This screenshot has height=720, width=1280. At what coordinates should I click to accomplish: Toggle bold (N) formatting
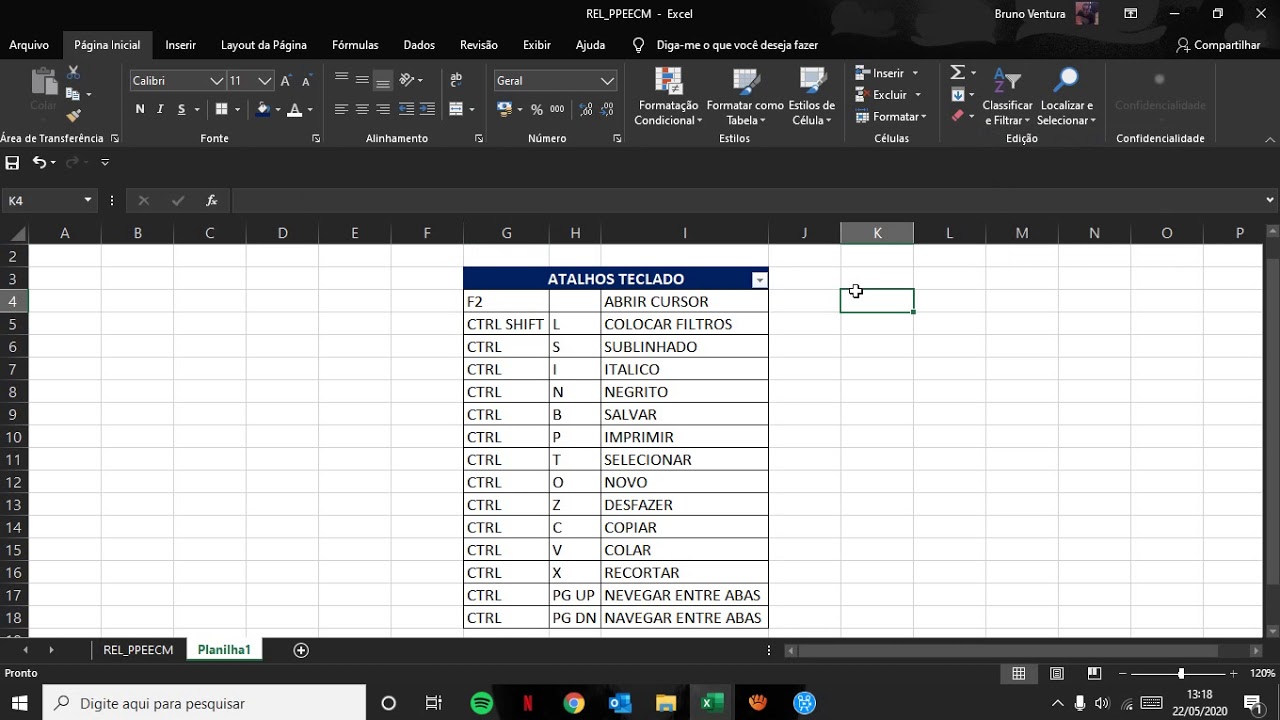pyautogui.click(x=140, y=109)
